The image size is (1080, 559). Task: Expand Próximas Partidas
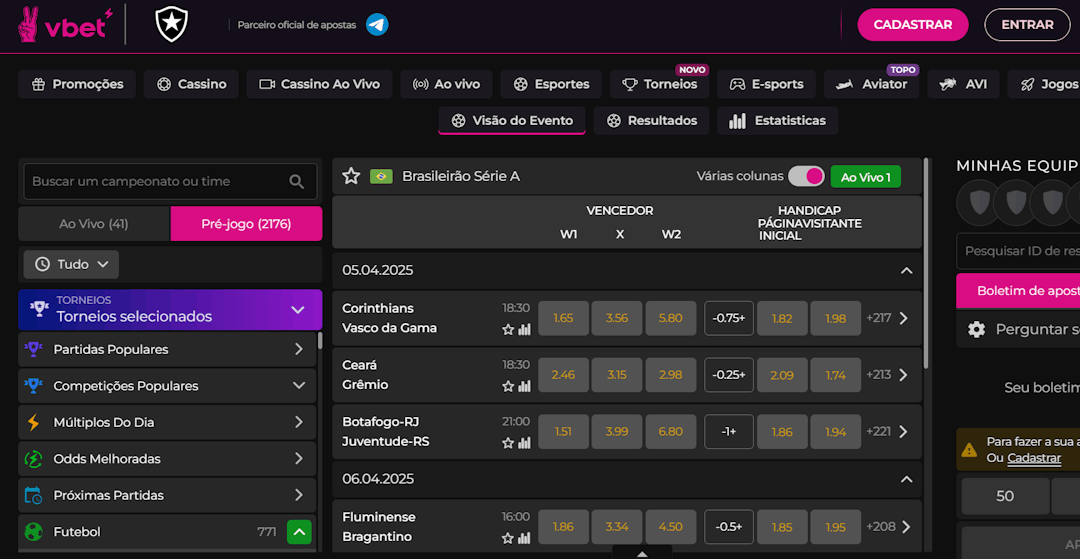coord(299,496)
